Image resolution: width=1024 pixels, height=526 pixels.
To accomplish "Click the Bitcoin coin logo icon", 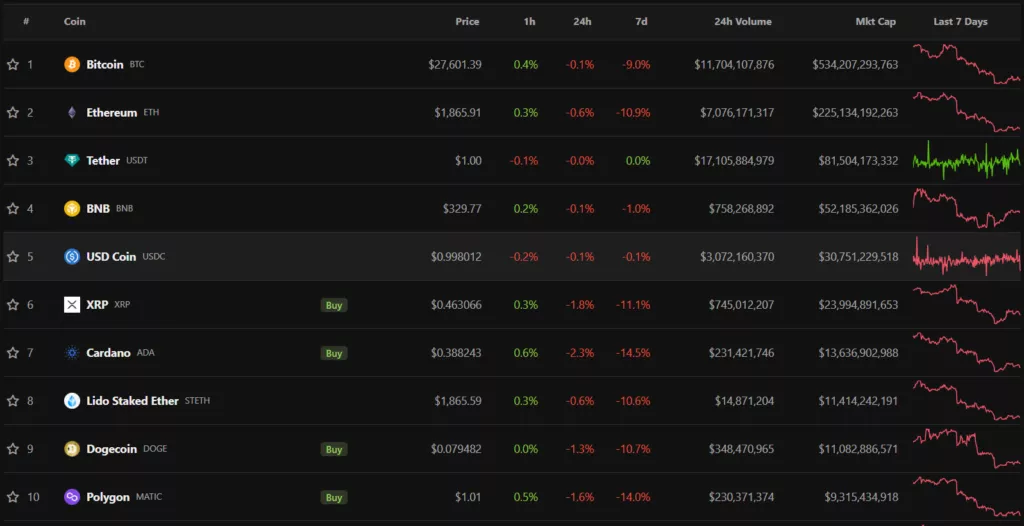I will tap(72, 64).
